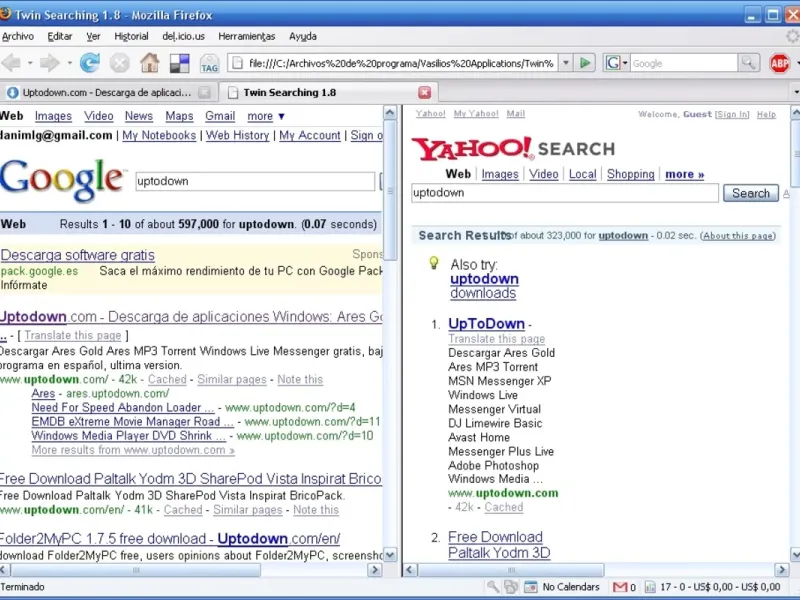Expand Yahoo more » options
This screenshot has width=800, height=600.
click(x=685, y=174)
